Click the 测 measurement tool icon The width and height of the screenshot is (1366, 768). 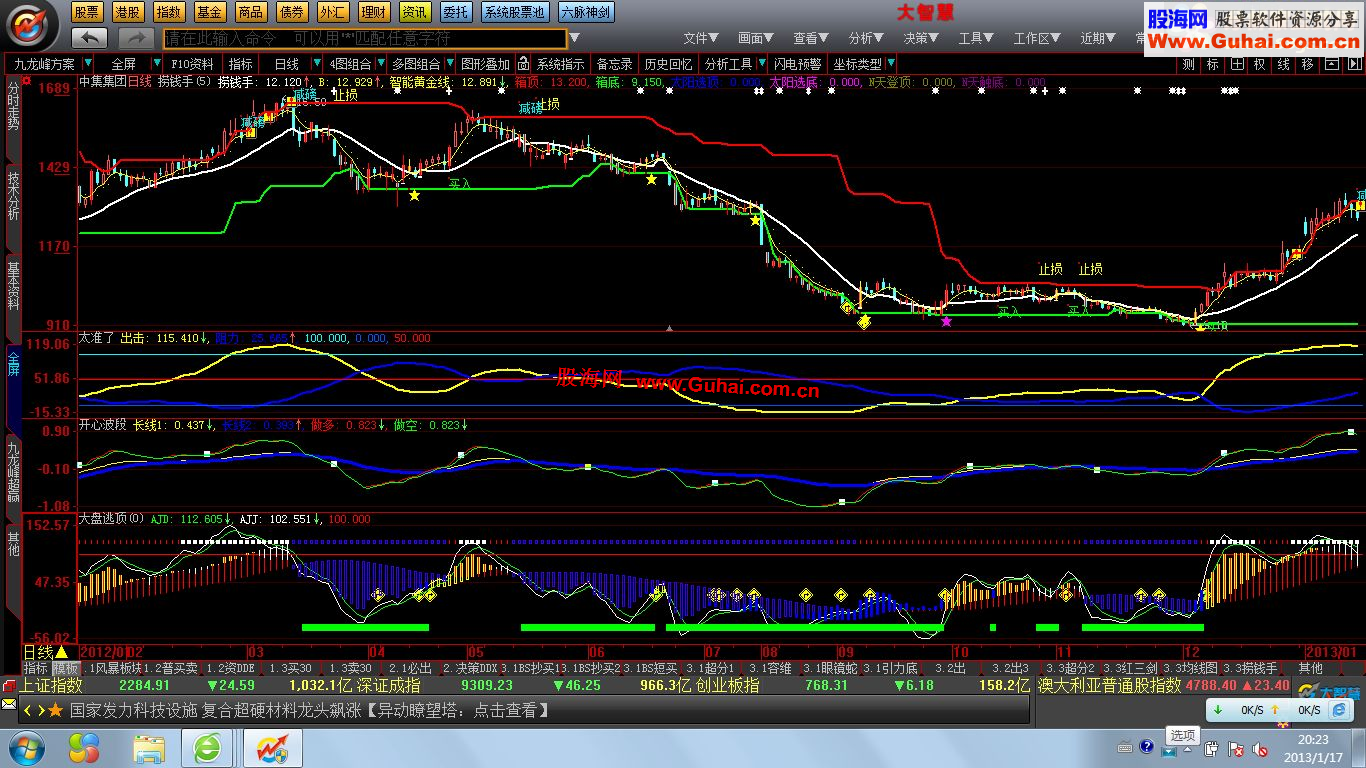tap(1188, 64)
